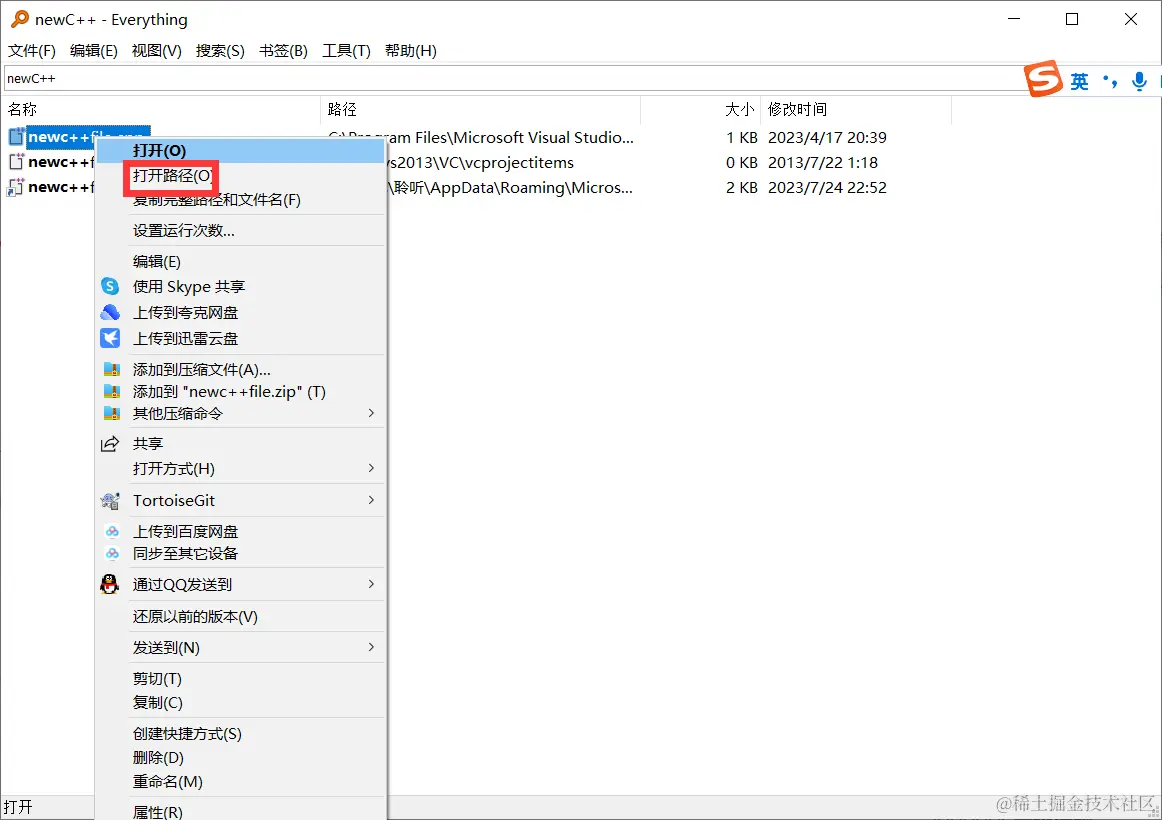The width and height of the screenshot is (1162, 820).
Task: Click the share arrow icon beside 共享
Action: [x=110, y=444]
